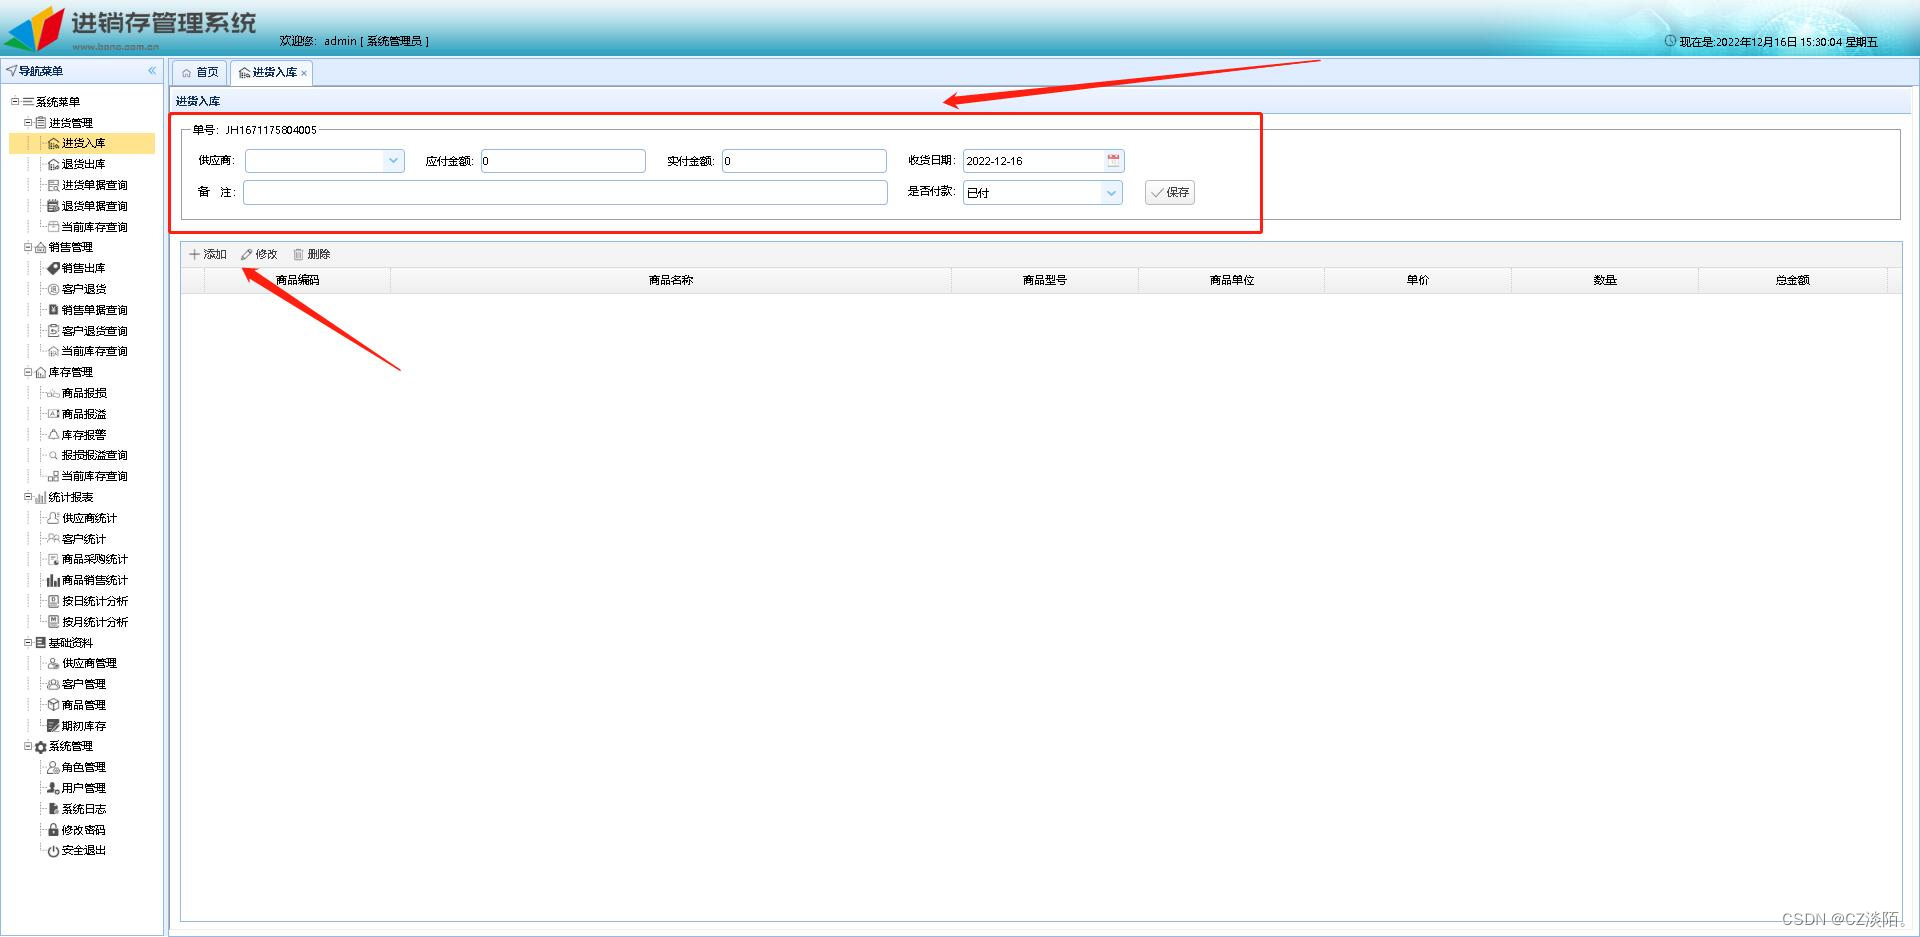The width and height of the screenshot is (1920, 937).
Task: Click the lock icon beside 修改密码
Action: pos(54,830)
